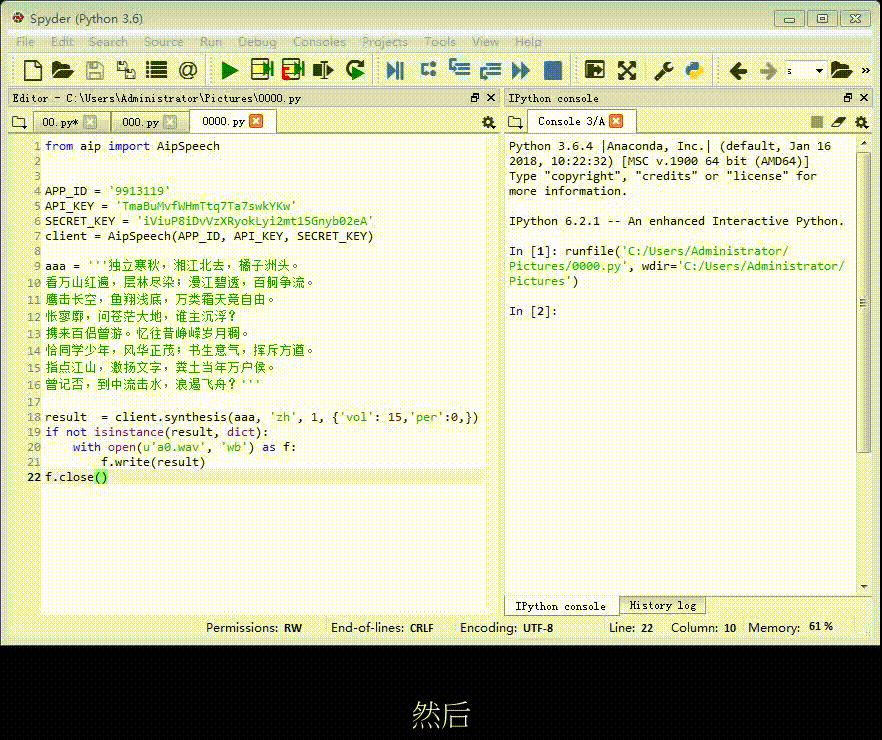882x740 pixels.
Task: Re-run the last script
Action: click(355, 70)
